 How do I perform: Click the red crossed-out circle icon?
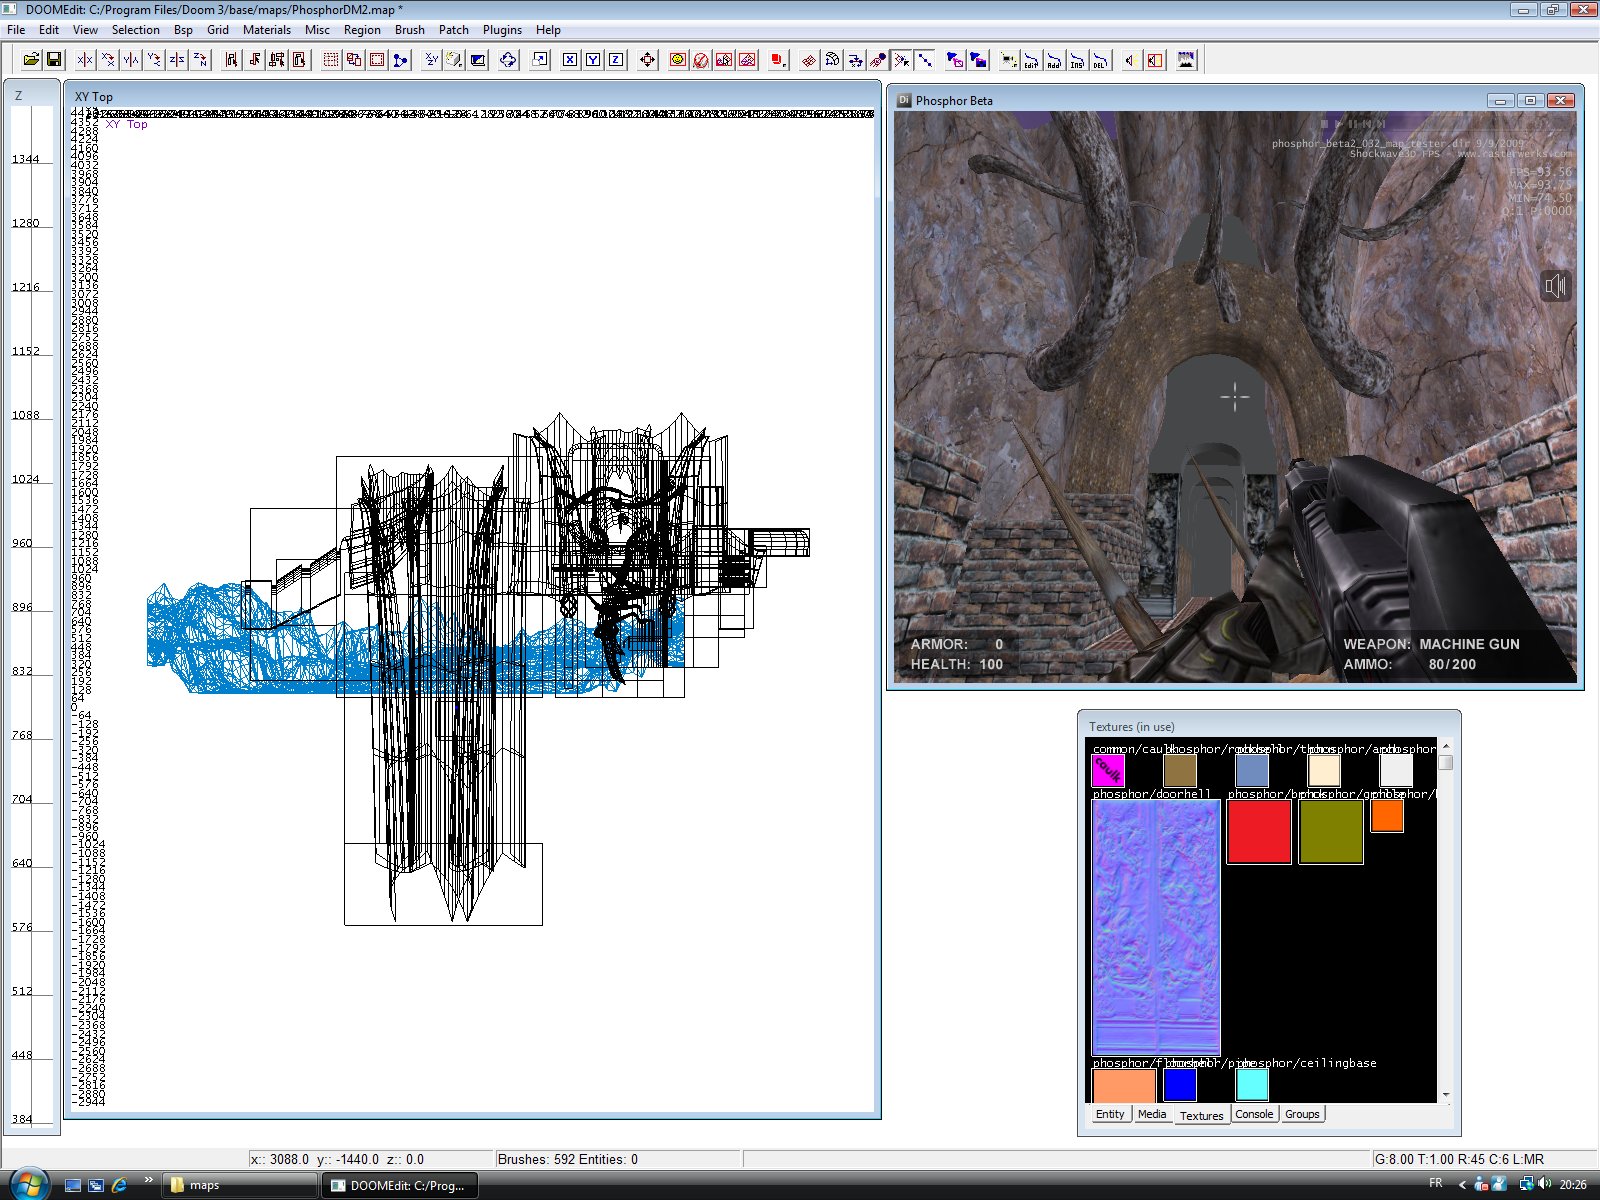(x=701, y=60)
